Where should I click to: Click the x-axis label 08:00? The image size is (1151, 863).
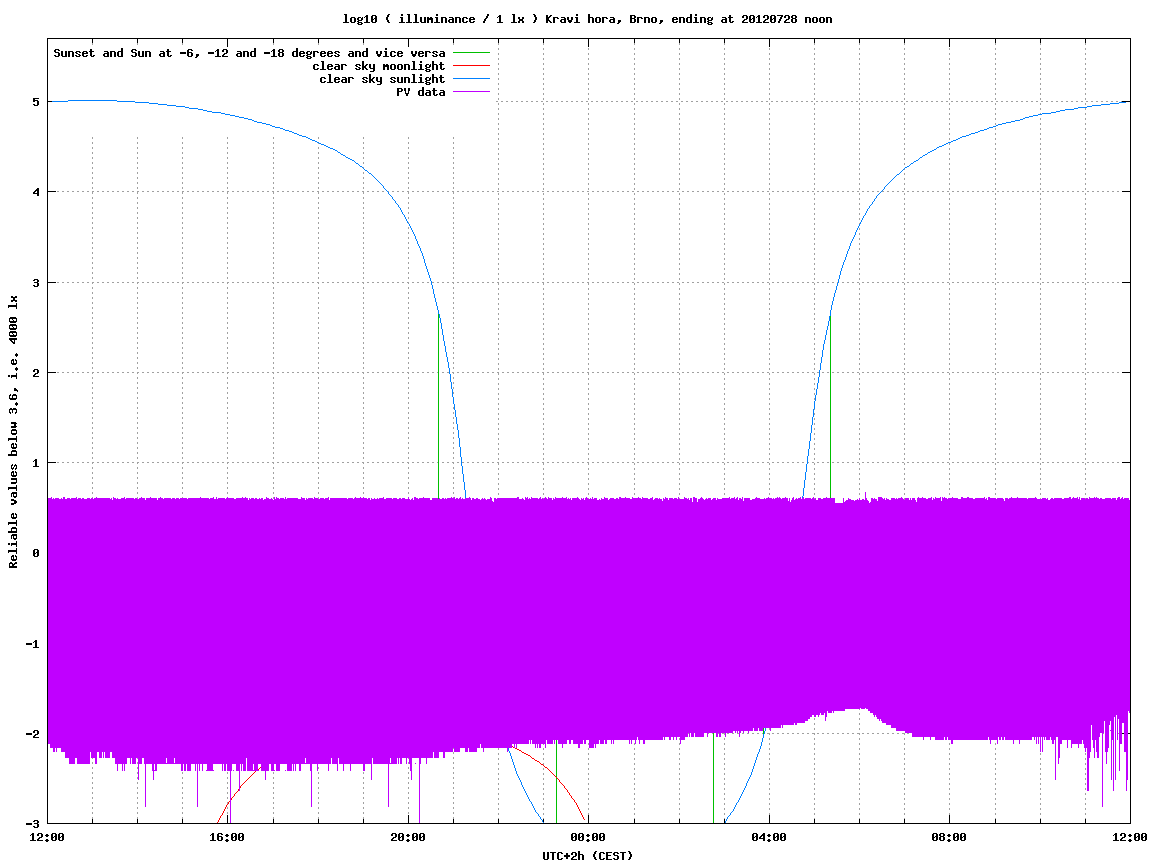(949, 837)
